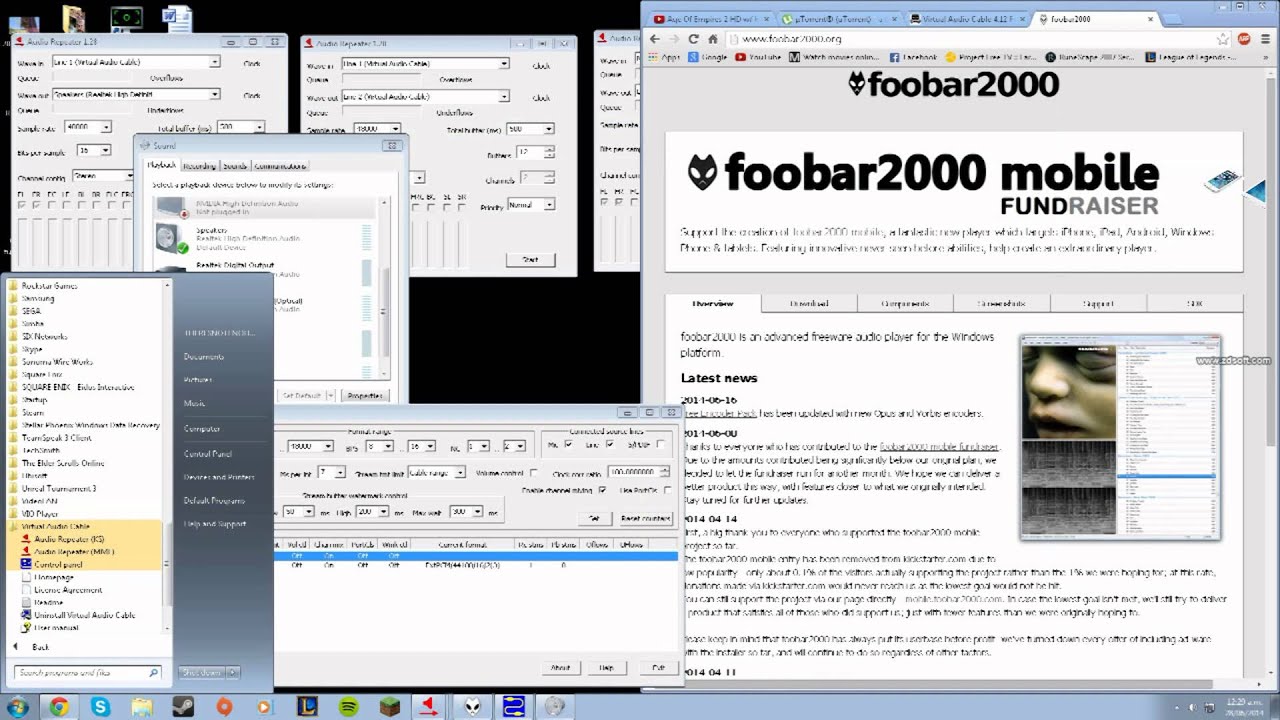The height and width of the screenshot is (720, 1280).
Task: Select the Speakers playback device
Action: [266, 237]
